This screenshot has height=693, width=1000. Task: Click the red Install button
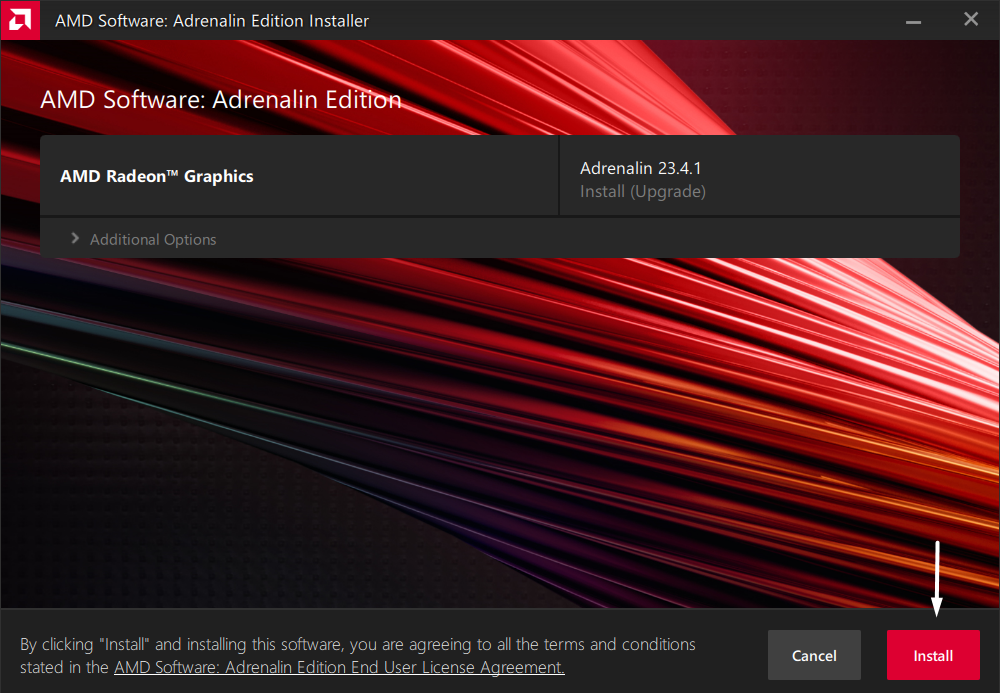coord(933,656)
